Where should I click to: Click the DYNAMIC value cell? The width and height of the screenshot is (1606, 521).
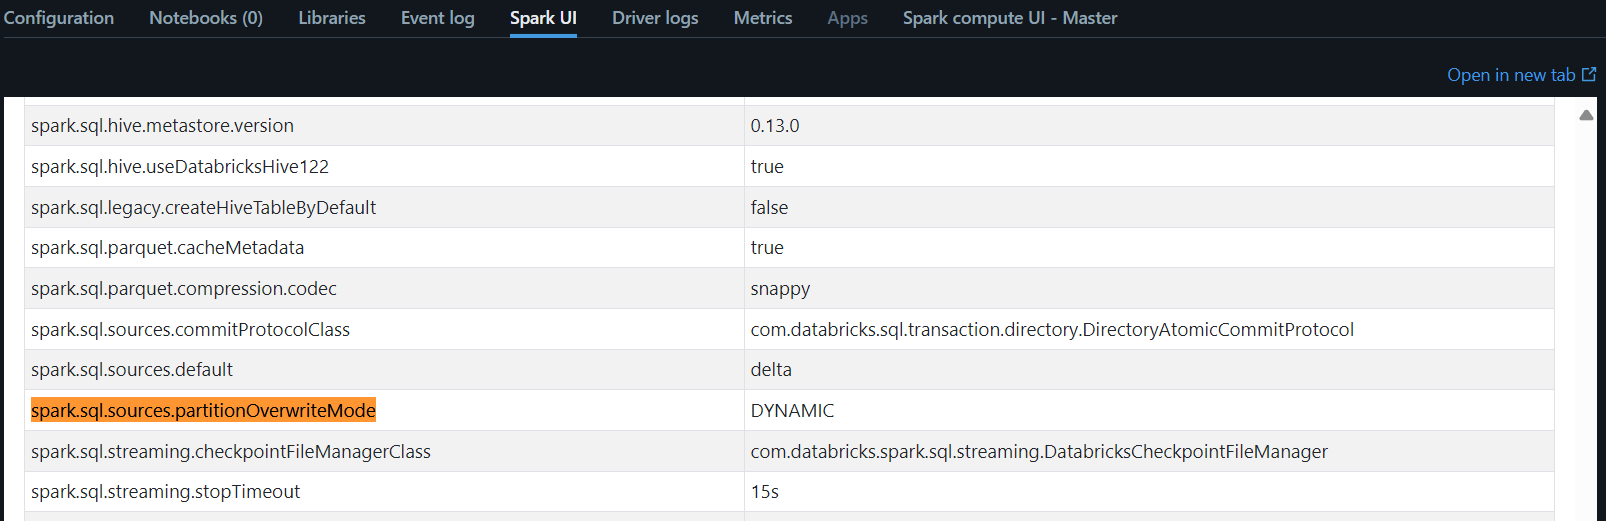(x=792, y=410)
